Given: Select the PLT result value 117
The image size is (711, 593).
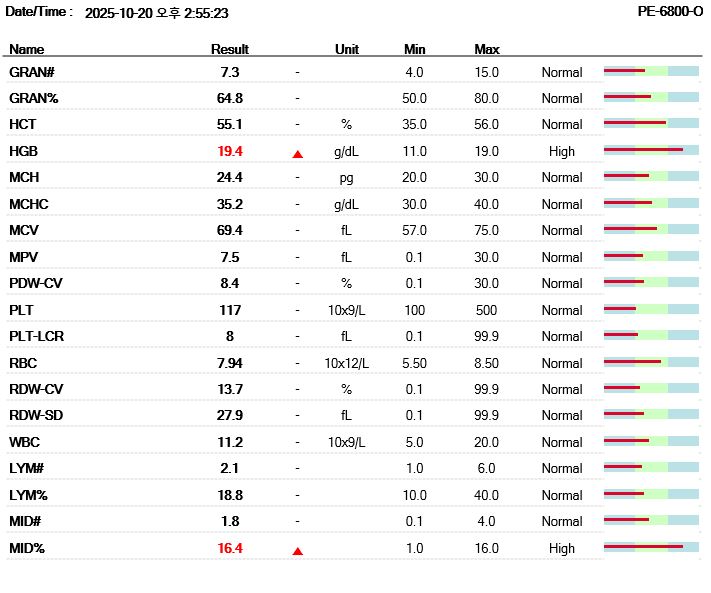Looking at the screenshot, I should pos(230,310).
